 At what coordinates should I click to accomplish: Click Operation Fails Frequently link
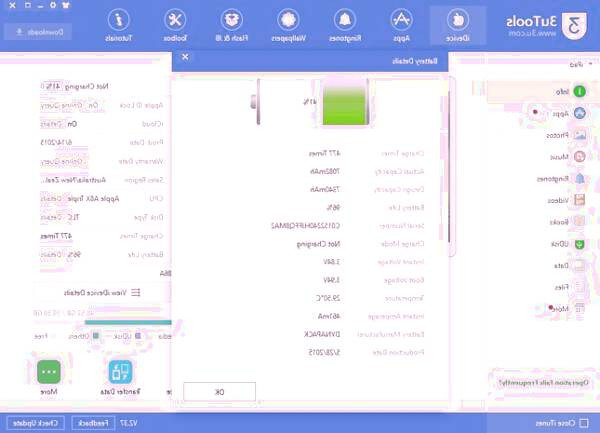point(543,382)
